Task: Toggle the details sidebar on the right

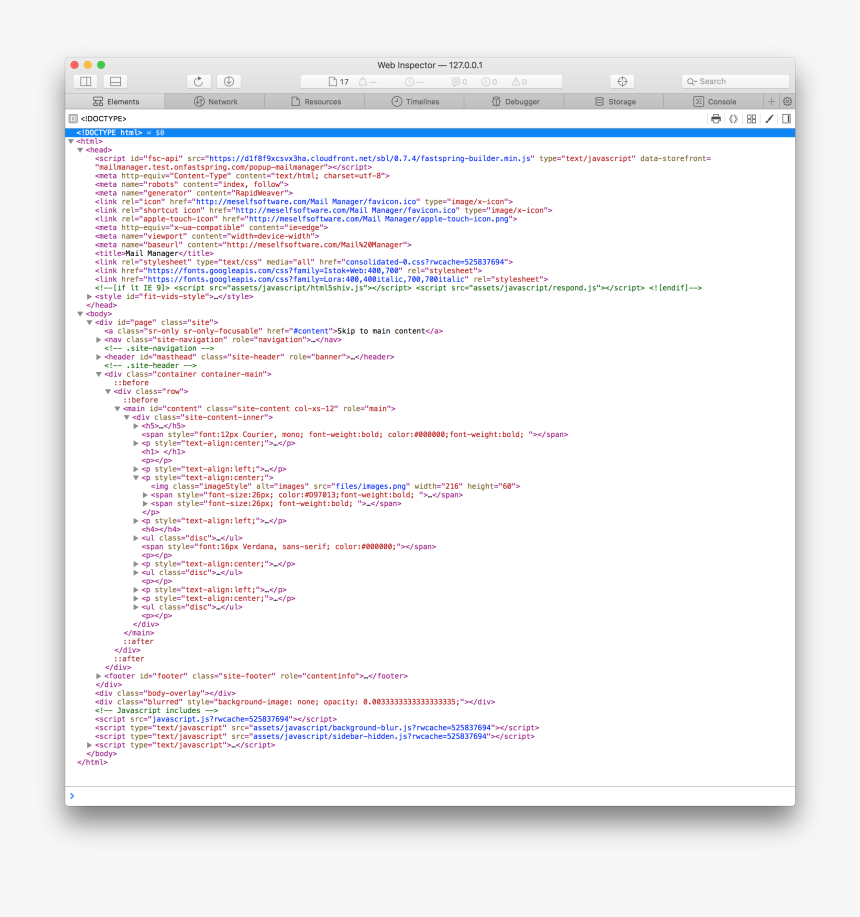Action: 785,118
